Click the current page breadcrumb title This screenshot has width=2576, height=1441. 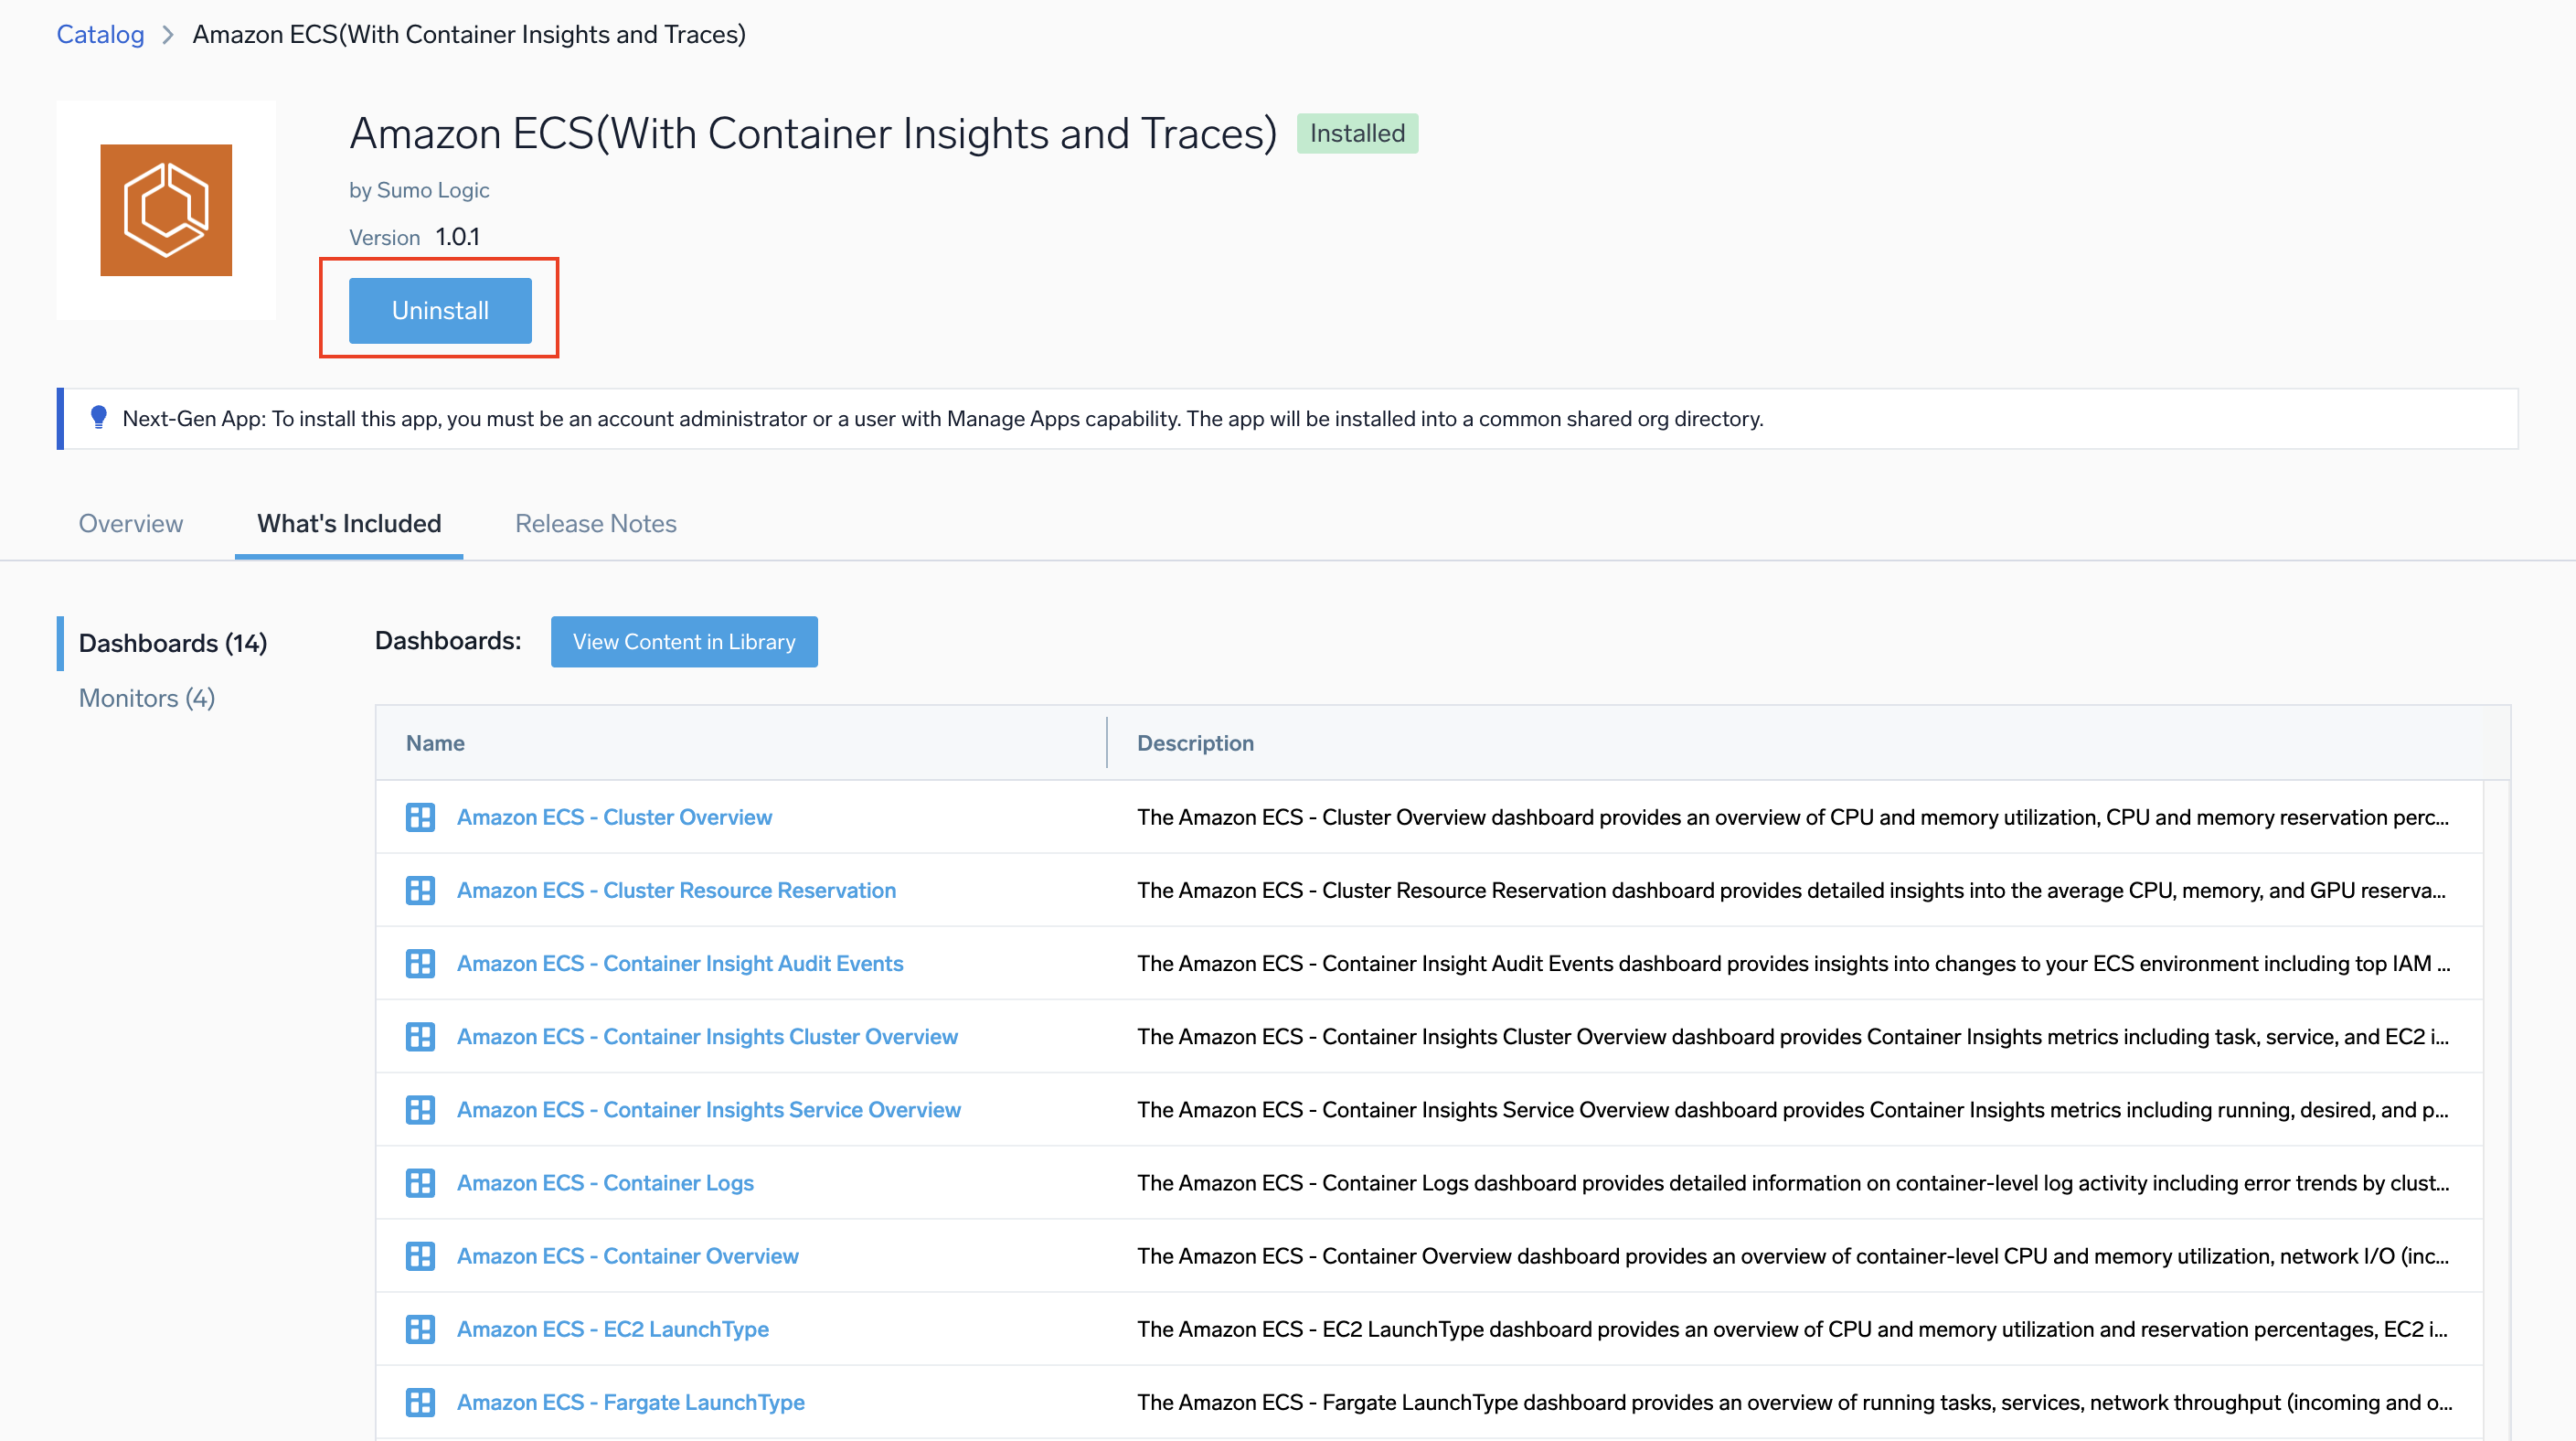[469, 34]
